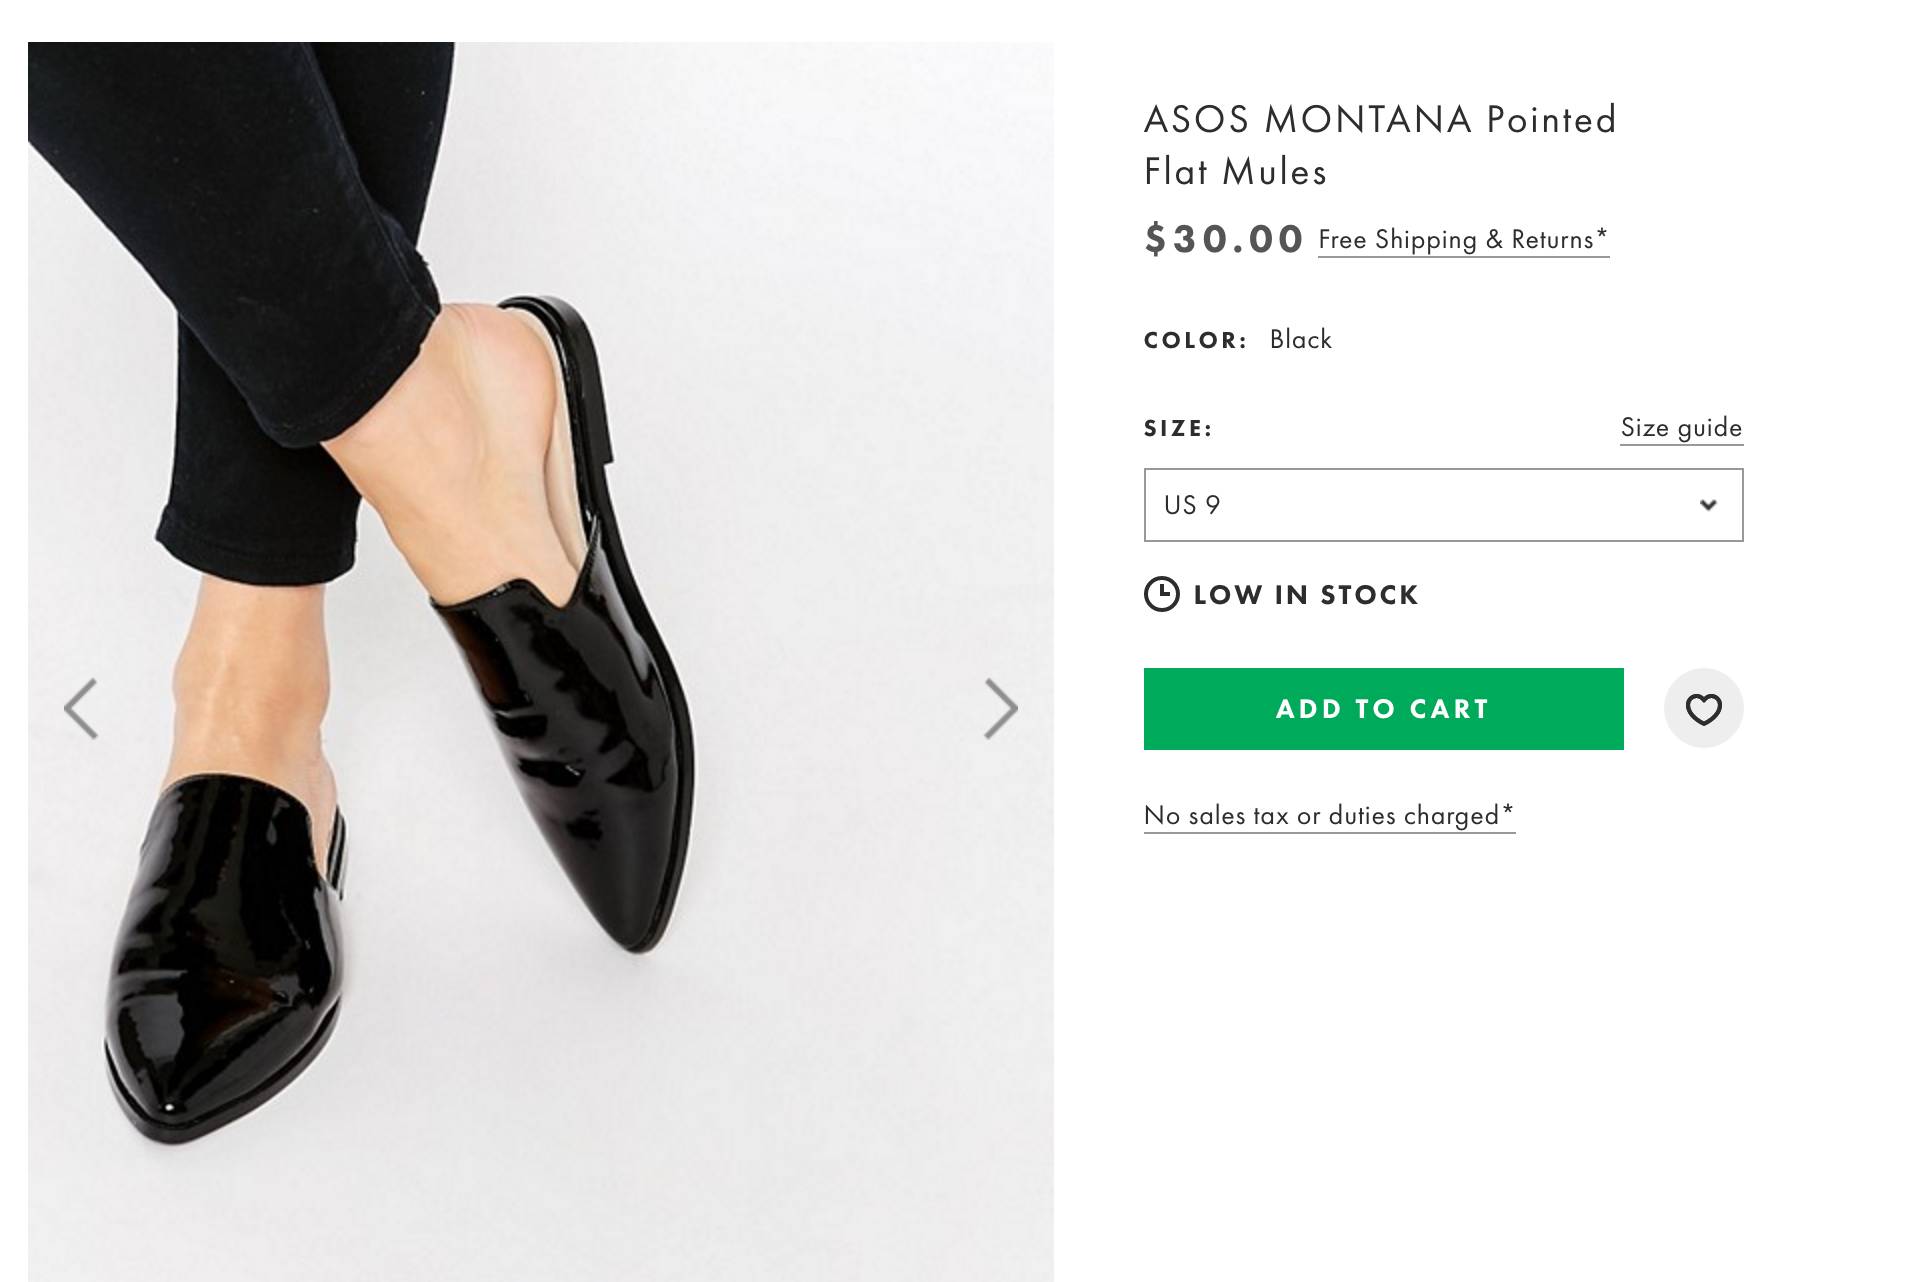This screenshot has width=1916, height=1282.
Task: Click the asterisk after Free Shipping & Returns
Action: pos(1602,235)
